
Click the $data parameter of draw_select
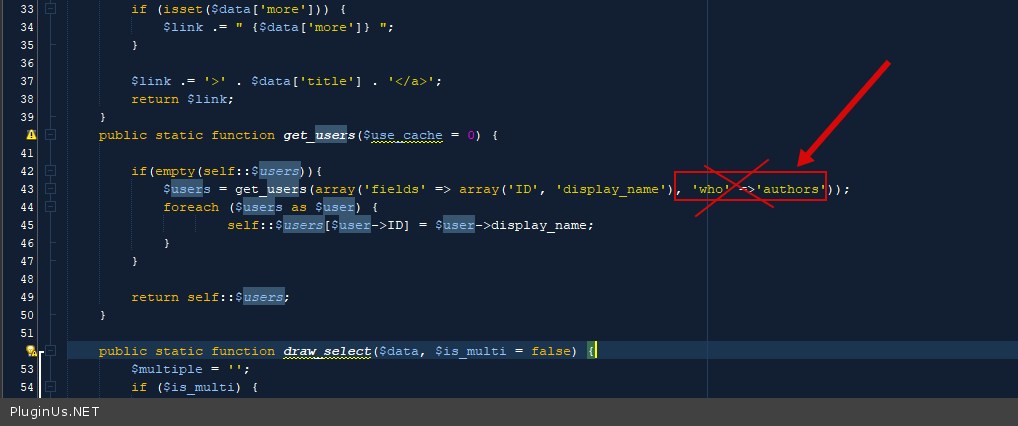(399, 351)
